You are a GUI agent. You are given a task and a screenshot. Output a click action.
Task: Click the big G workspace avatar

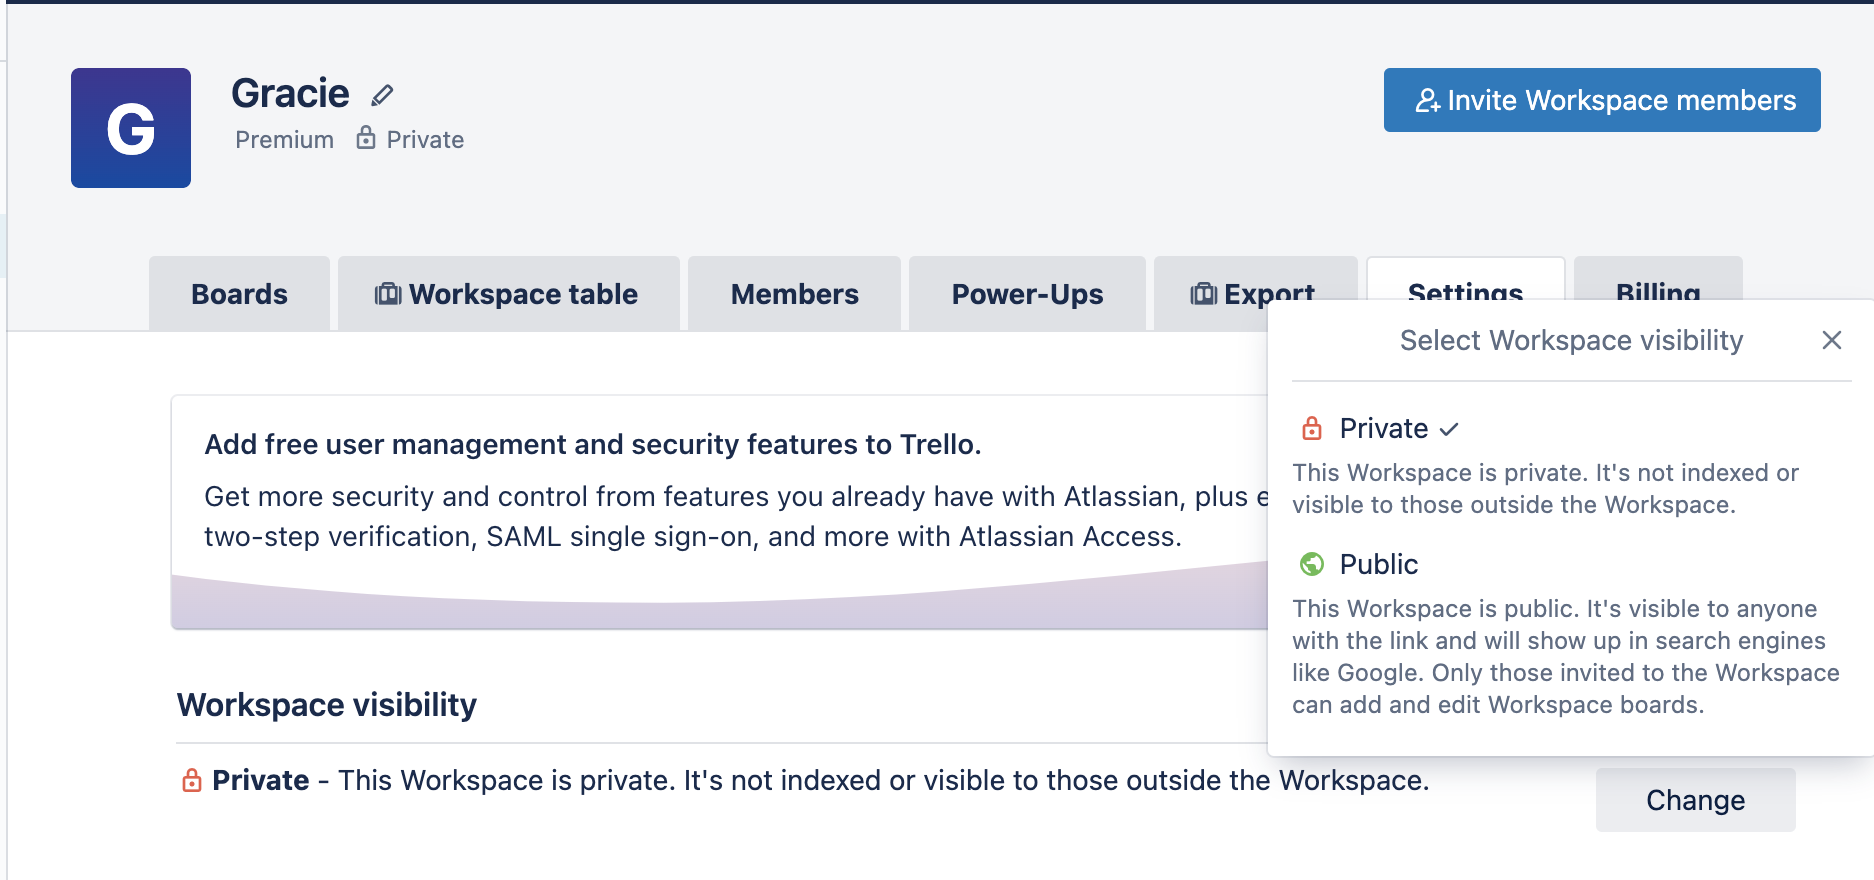131,128
